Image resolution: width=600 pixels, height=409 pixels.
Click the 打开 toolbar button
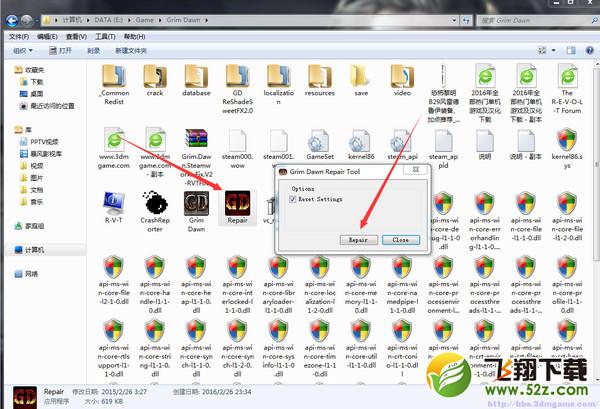tap(60, 51)
